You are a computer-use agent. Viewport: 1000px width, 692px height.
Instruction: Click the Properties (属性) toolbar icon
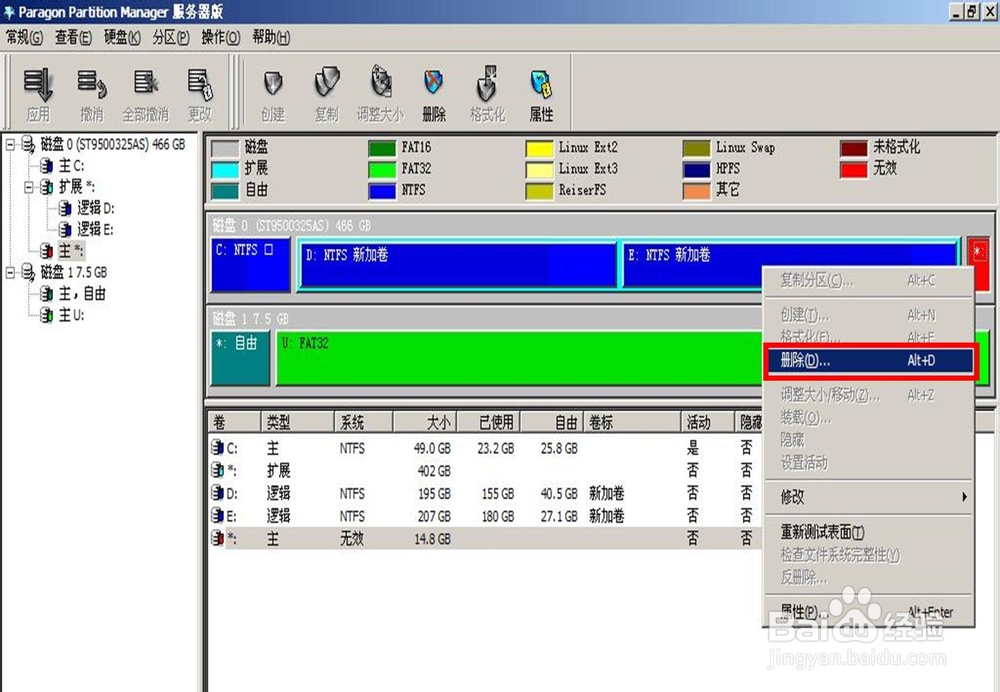click(x=541, y=93)
